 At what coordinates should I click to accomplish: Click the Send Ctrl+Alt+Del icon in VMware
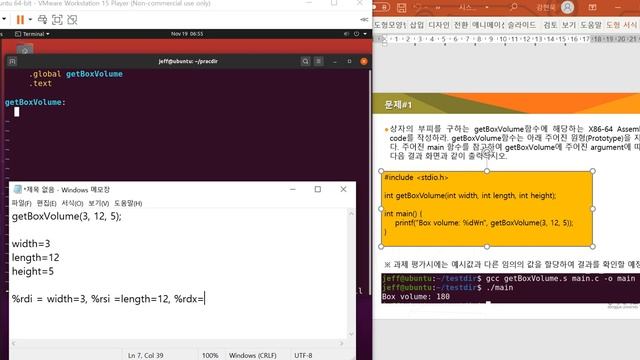pos(42,20)
